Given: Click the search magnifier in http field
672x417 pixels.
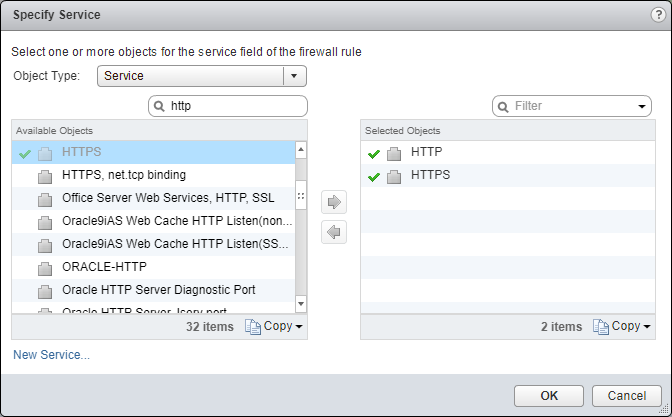Looking at the screenshot, I should click(x=160, y=106).
